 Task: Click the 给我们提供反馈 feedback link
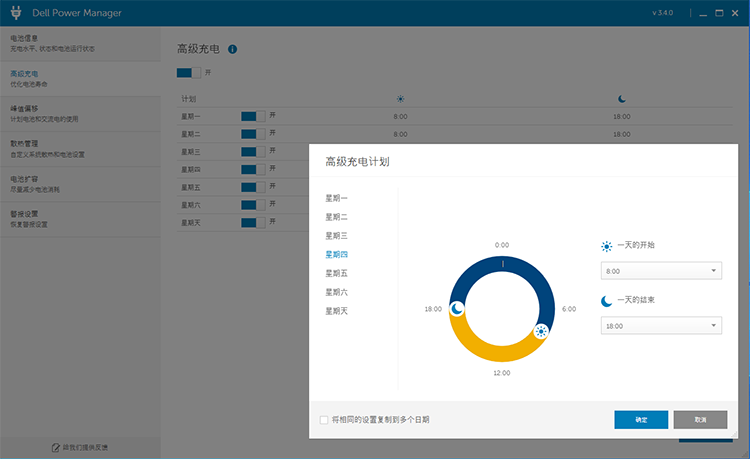(85, 448)
